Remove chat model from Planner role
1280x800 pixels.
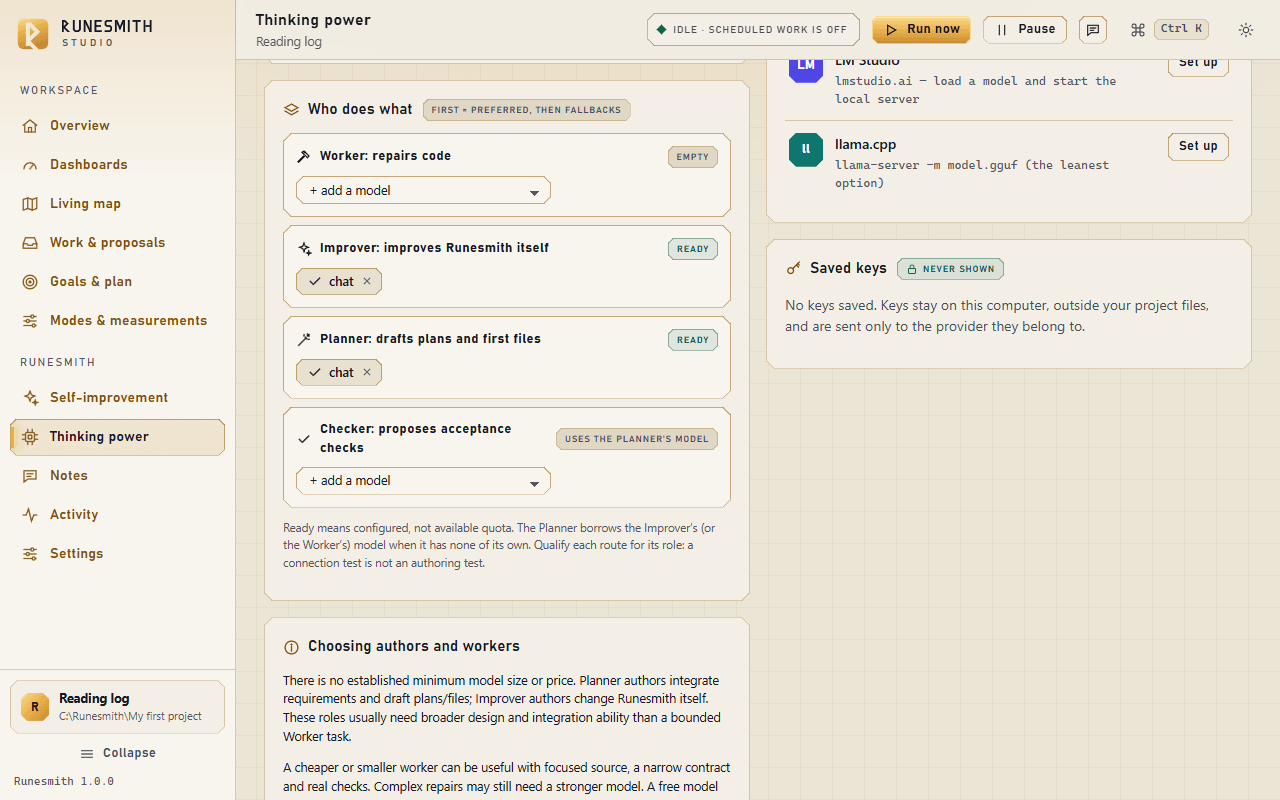click(367, 372)
